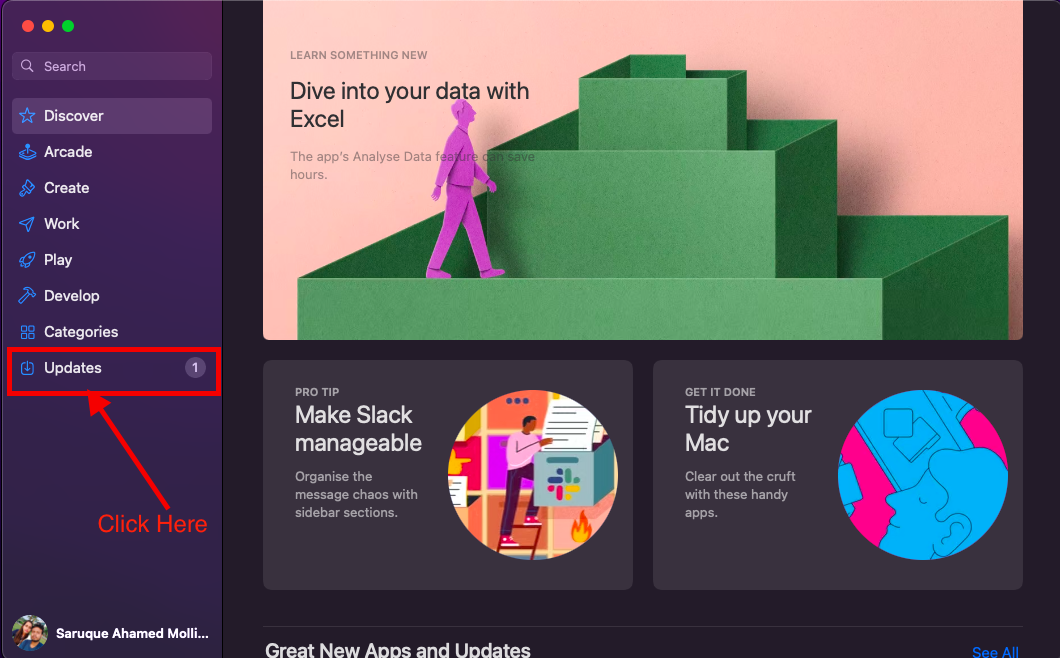Click the Discover star icon

pos(27,116)
